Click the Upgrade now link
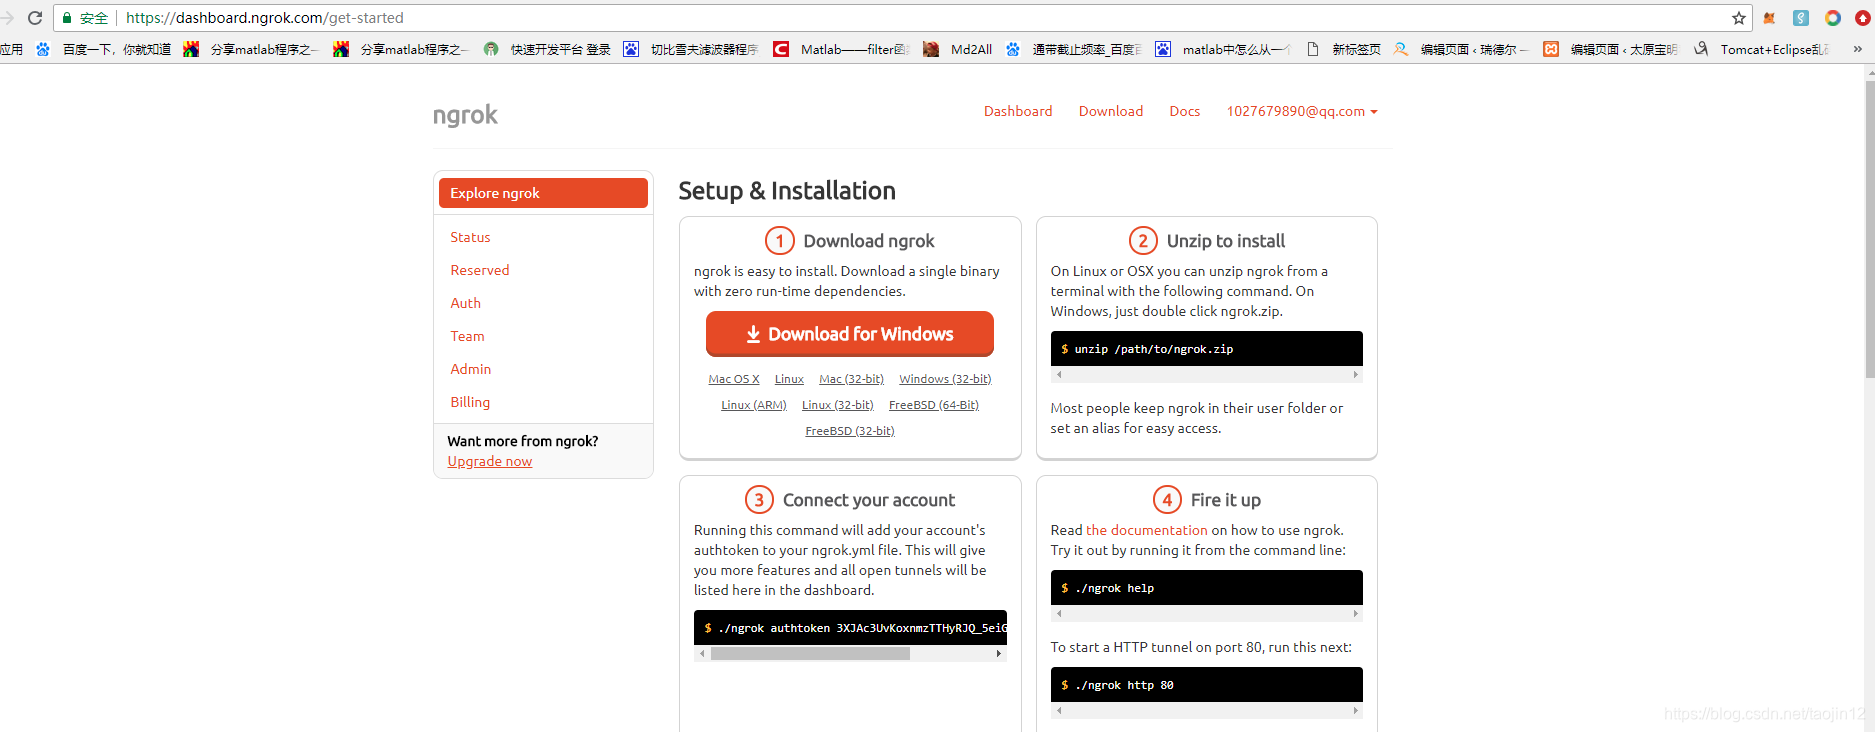The height and width of the screenshot is (732, 1875). coord(490,461)
